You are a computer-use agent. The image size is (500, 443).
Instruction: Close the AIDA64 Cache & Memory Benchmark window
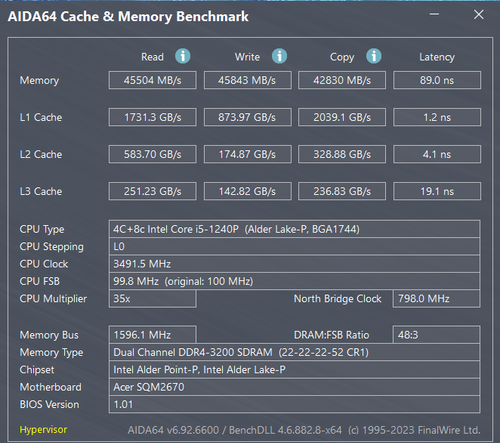(x=479, y=14)
